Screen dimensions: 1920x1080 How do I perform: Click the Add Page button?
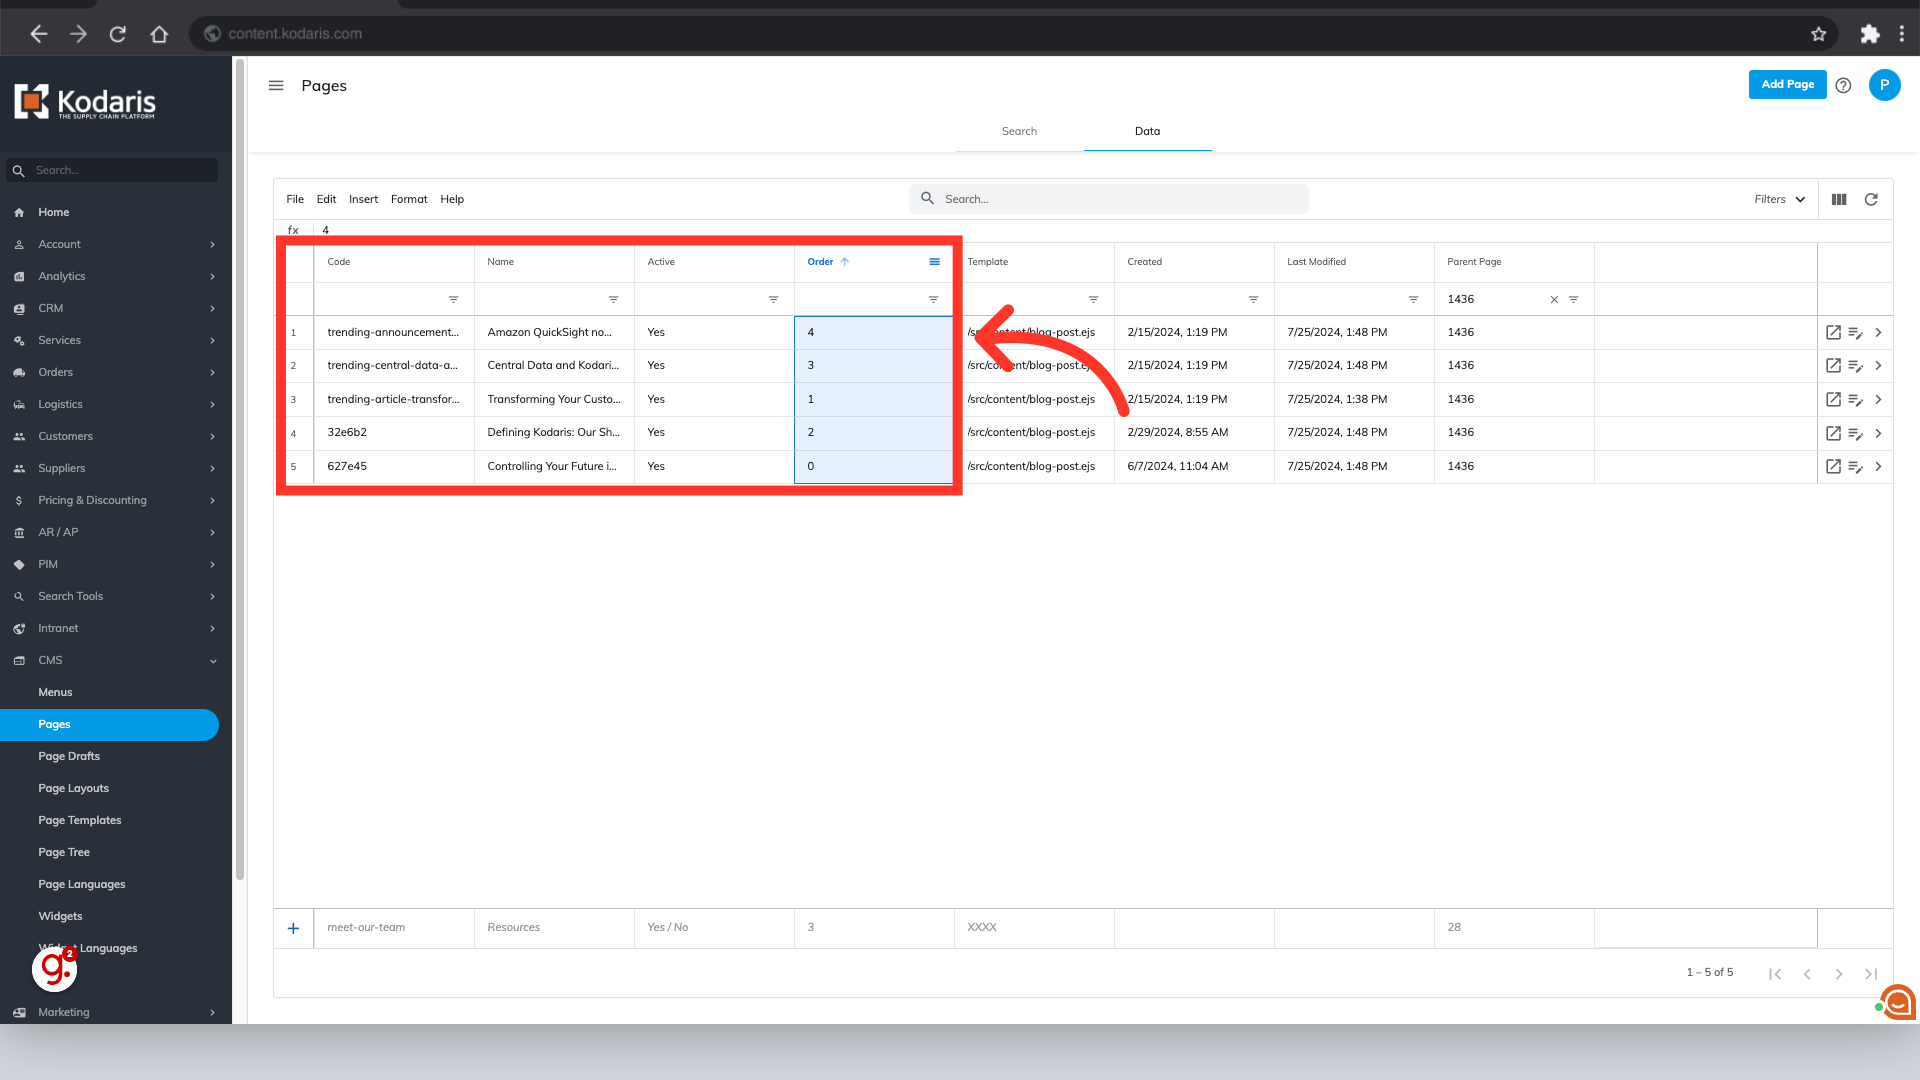coord(1786,85)
